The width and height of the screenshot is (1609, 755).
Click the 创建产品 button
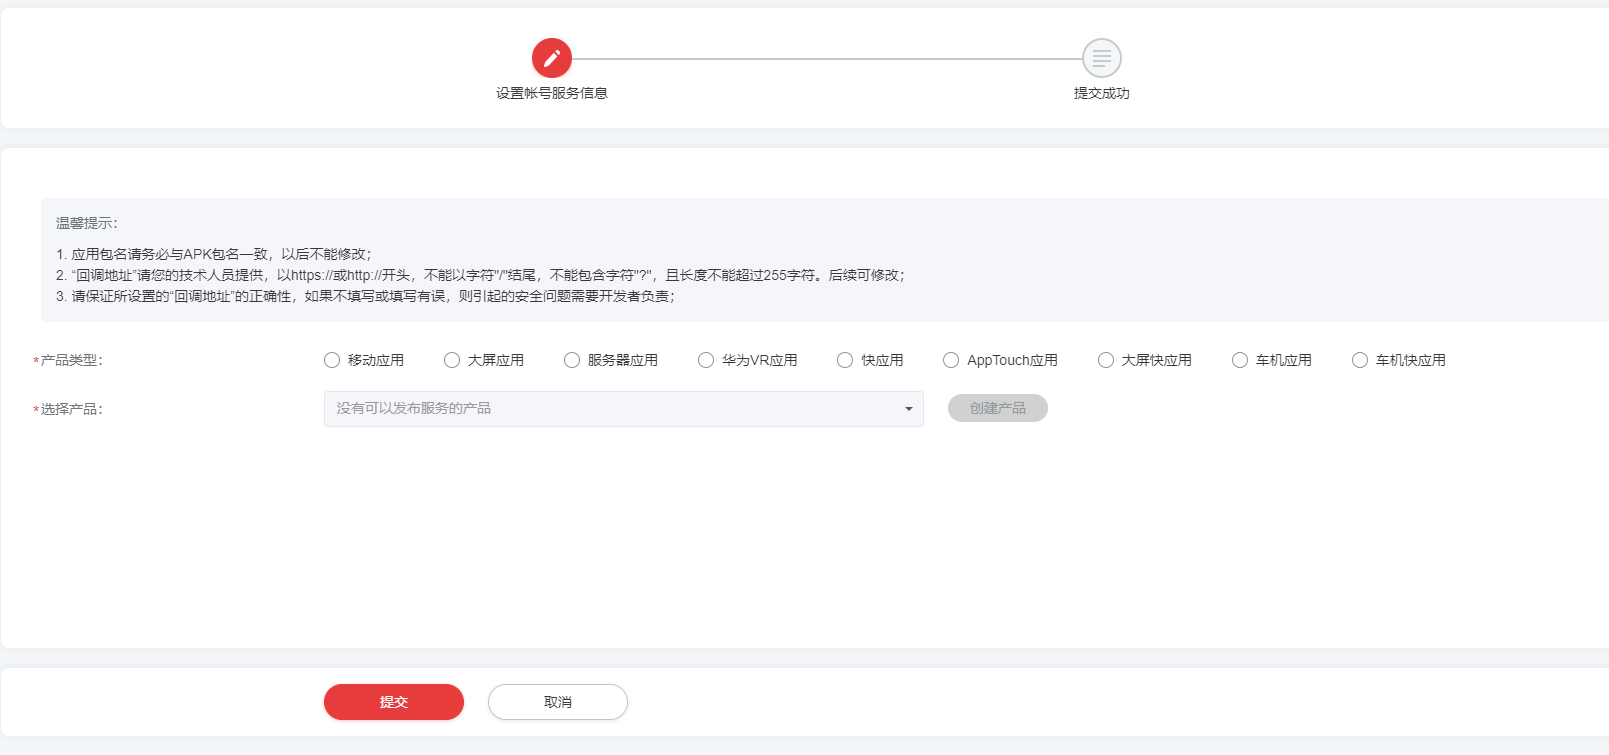pyautogui.click(x=998, y=408)
